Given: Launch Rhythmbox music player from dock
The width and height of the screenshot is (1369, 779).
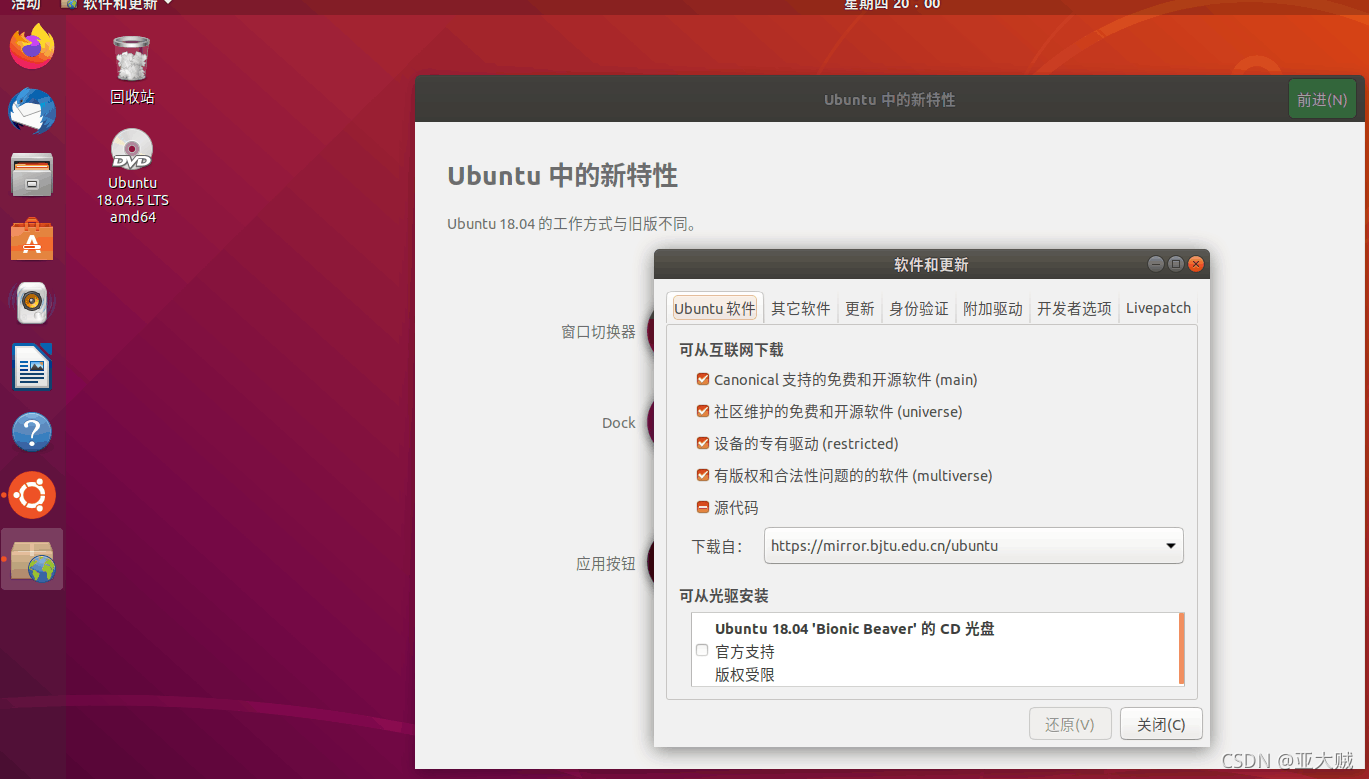Looking at the screenshot, I should (32, 303).
